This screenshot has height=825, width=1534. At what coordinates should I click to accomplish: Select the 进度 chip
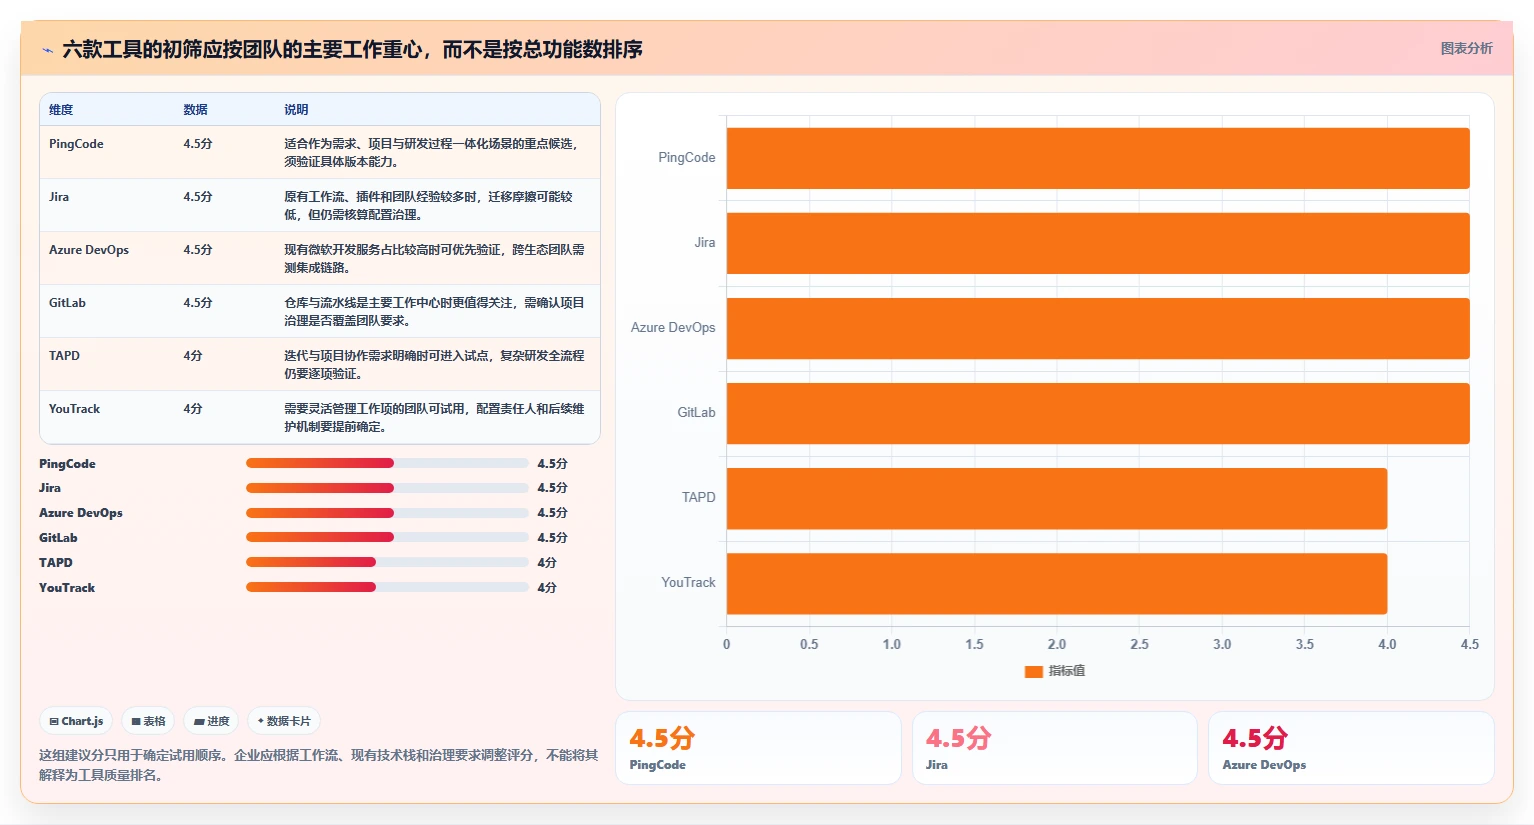tap(212, 721)
